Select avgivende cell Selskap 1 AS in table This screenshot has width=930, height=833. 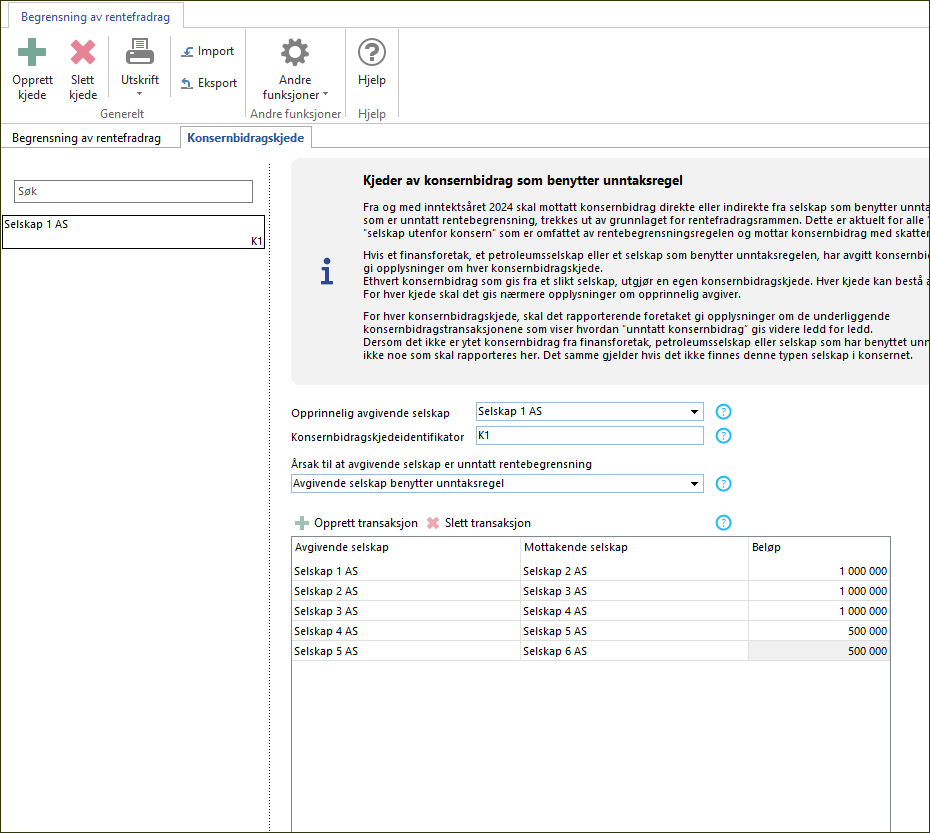click(x=406, y=571)
